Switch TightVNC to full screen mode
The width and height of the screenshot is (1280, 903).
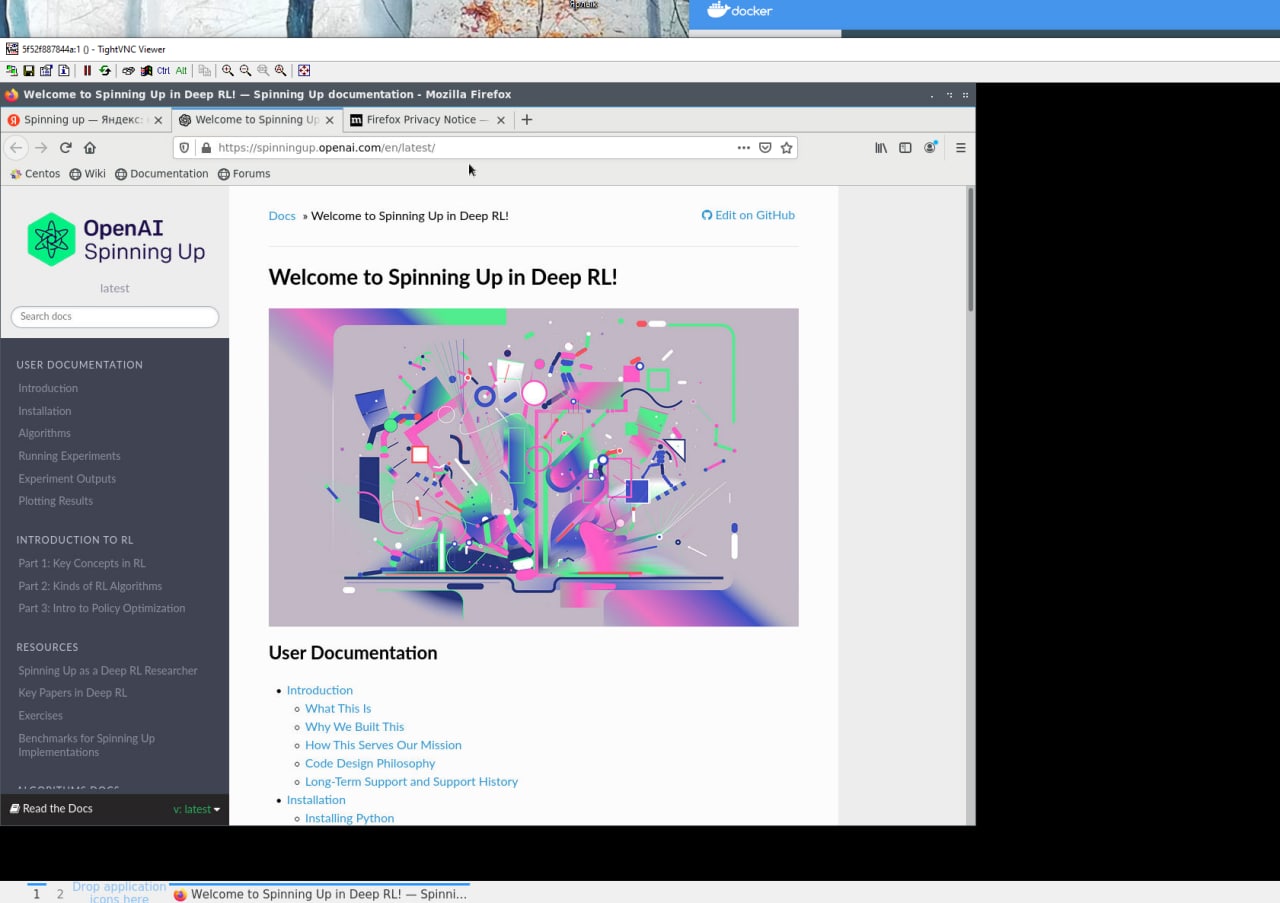click(x=304, y=71)
